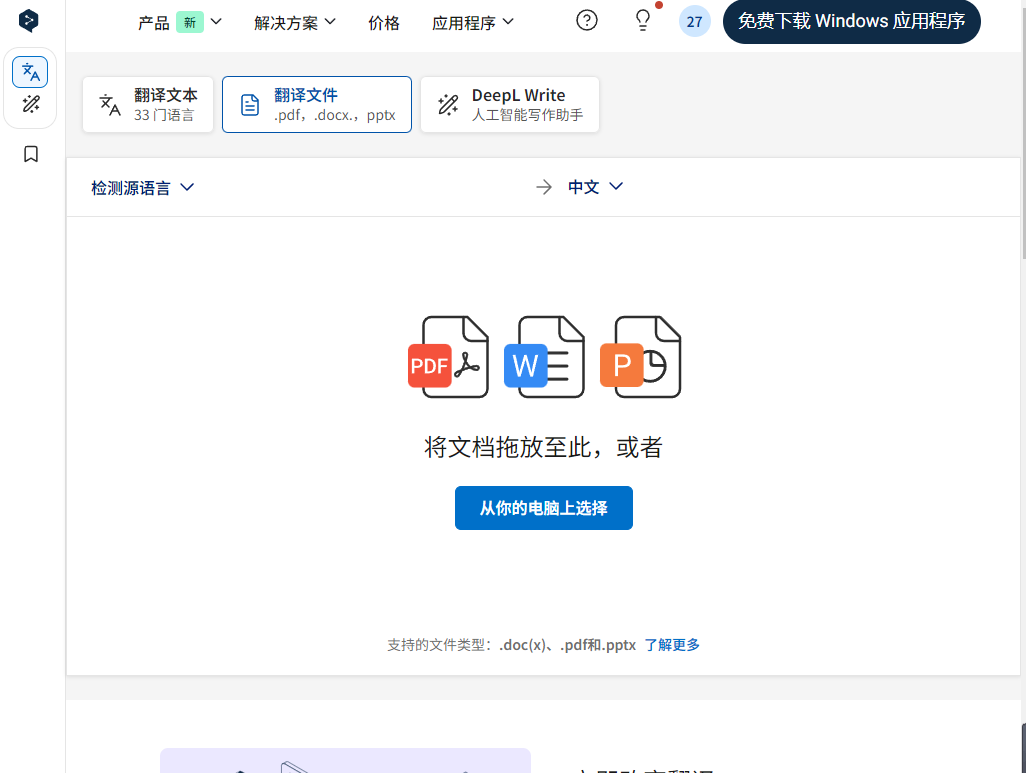Viewport: 1026px width, 773px height.
Task: Switch to the 翻译文件 tab
Action: (x=317, y=105)
